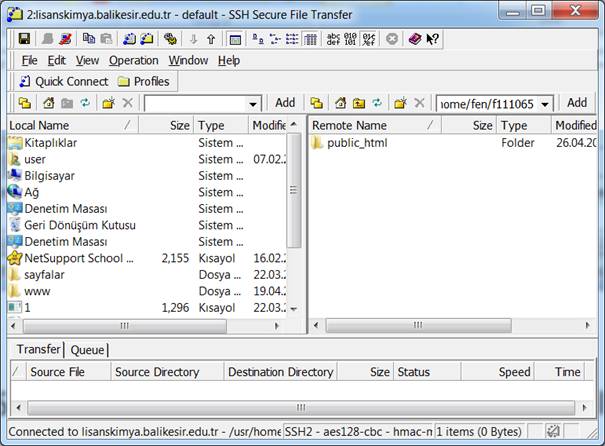Open Help Topics with the book icon
605x446 pixels.
click(415, 39)
